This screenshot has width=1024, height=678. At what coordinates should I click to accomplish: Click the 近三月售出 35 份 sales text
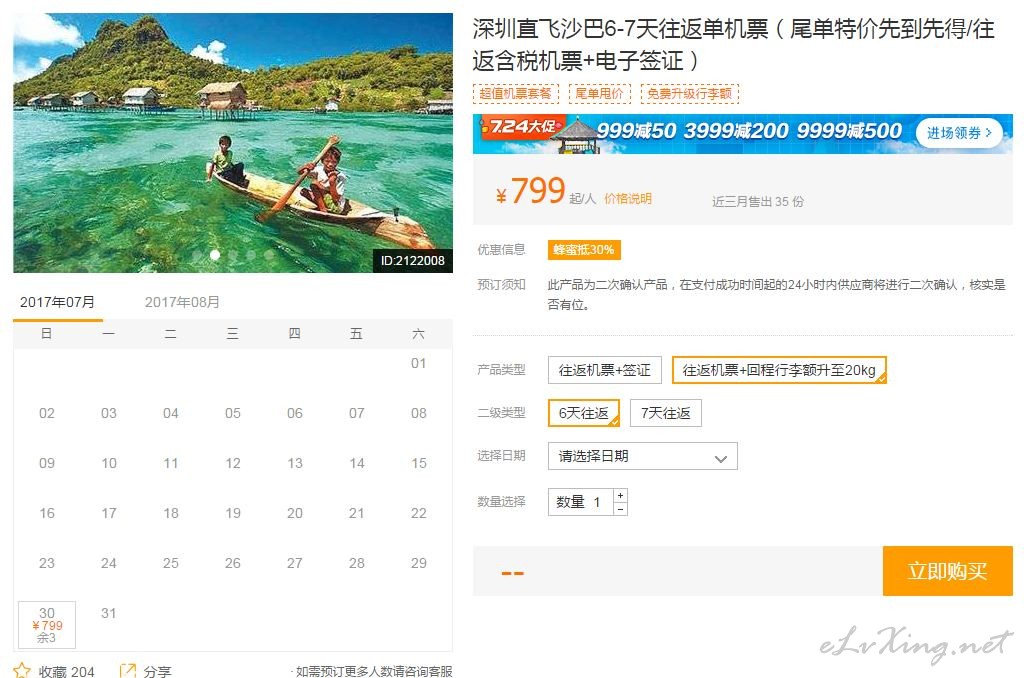pos(758,201)
